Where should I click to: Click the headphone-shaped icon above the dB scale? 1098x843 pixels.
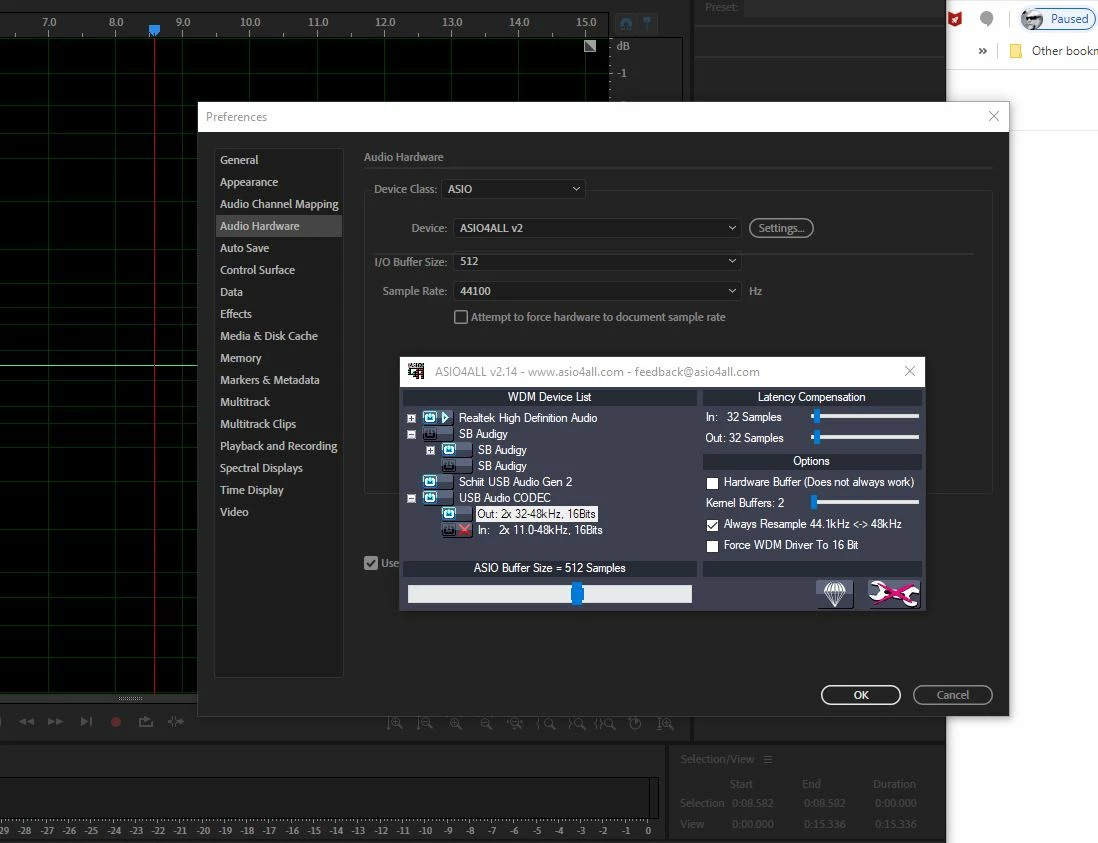pyautogui.click(x=626, y=24)
